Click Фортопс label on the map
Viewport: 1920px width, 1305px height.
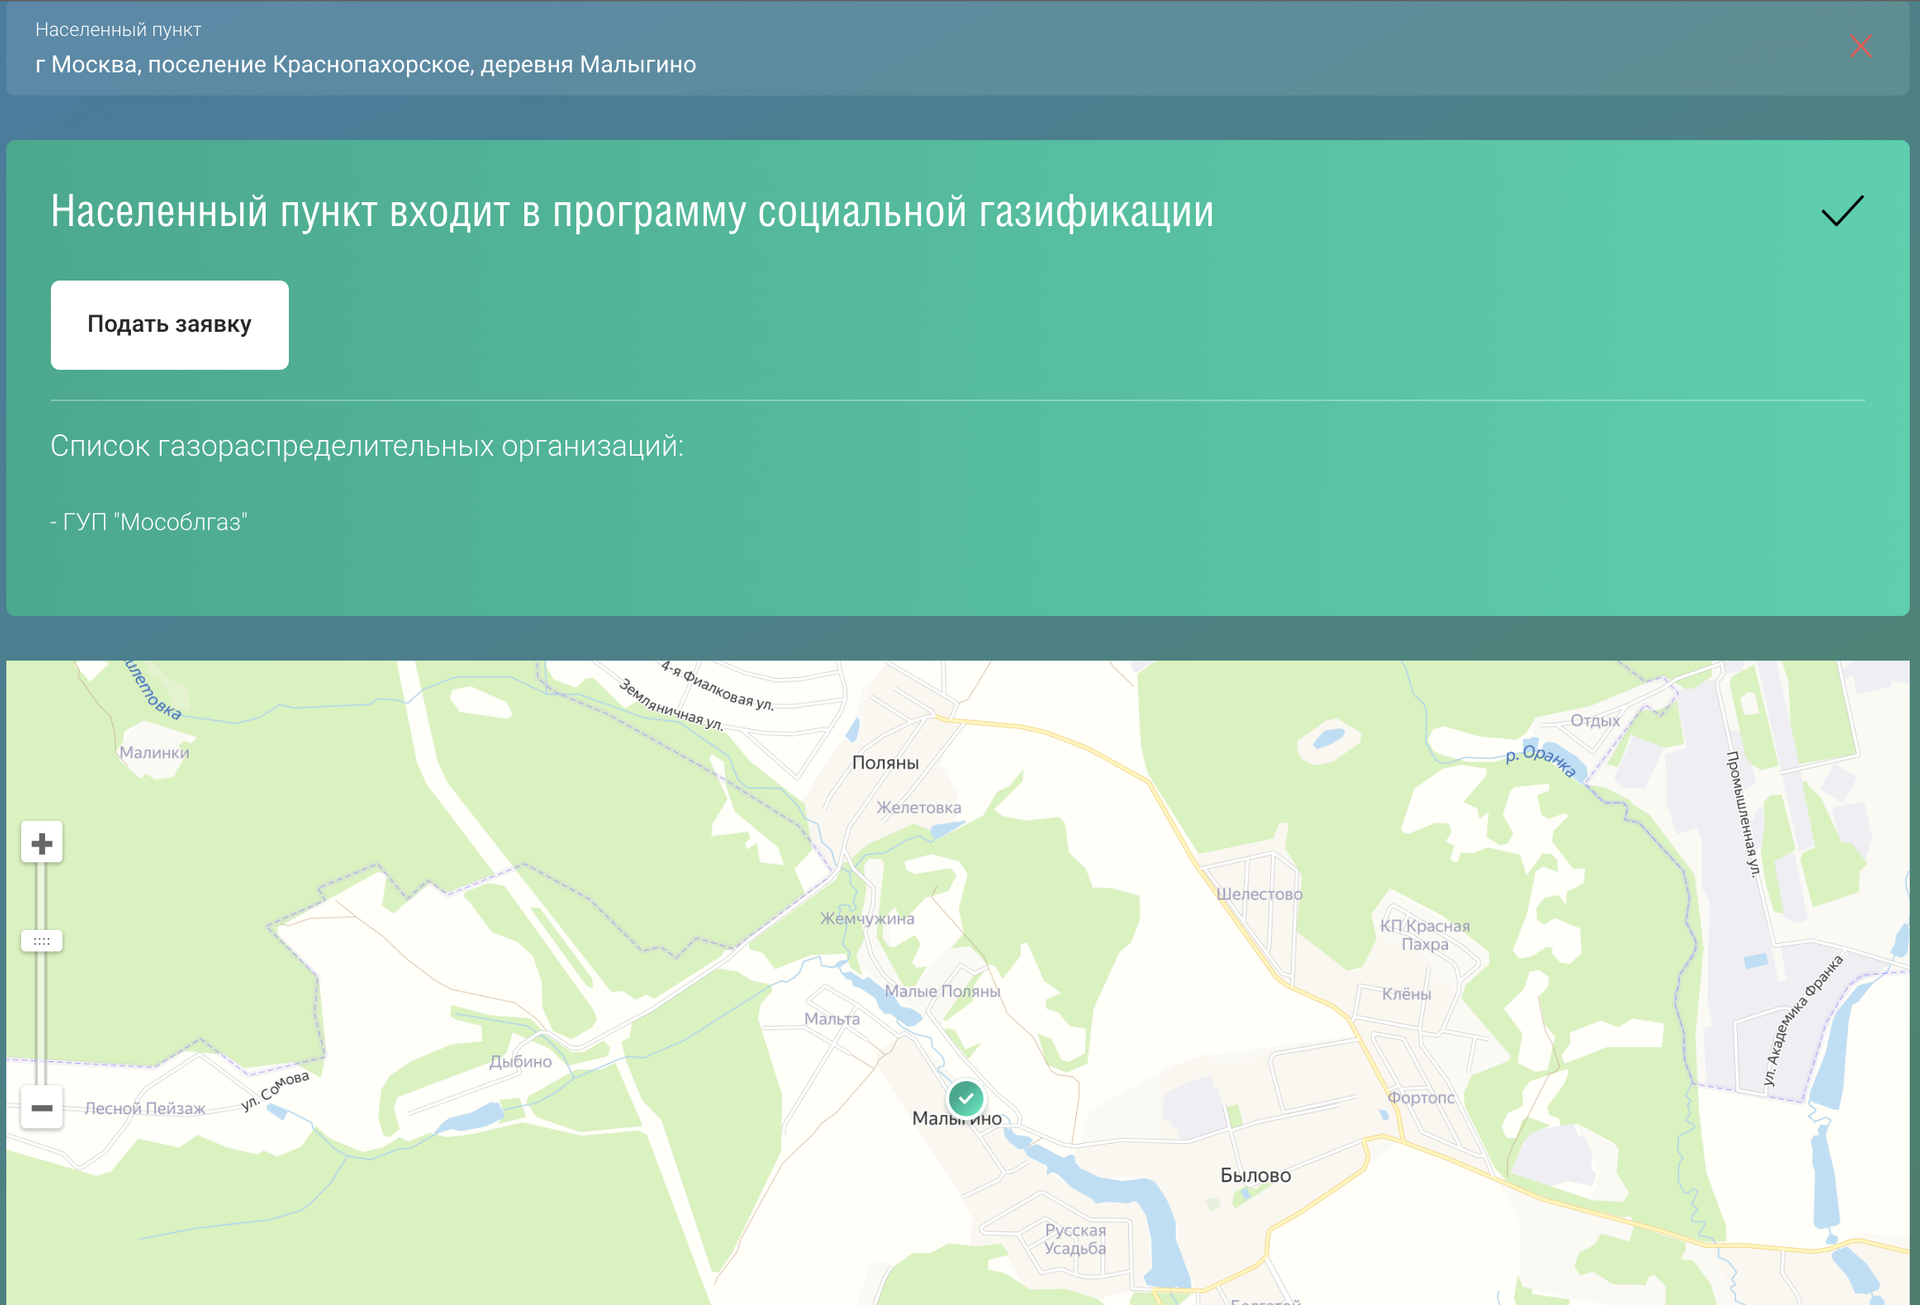click(x=1421, y=1098)
